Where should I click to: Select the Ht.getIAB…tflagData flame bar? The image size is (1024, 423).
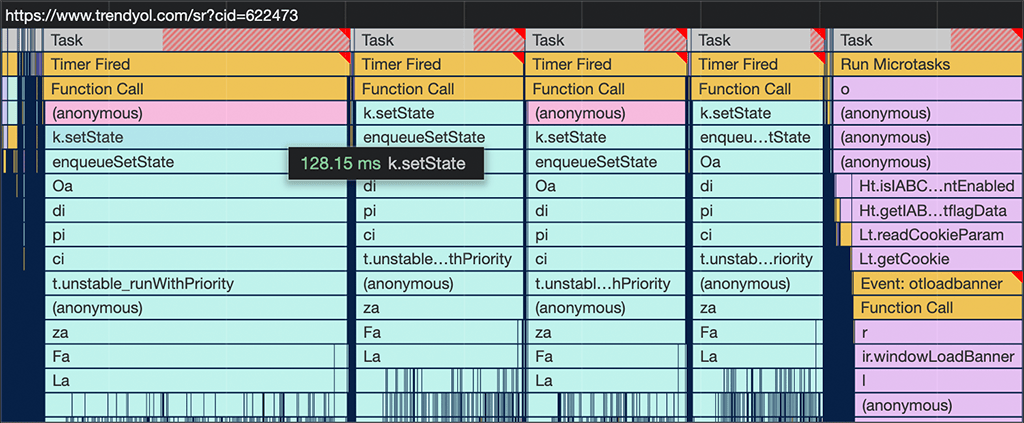click(937, 210)
